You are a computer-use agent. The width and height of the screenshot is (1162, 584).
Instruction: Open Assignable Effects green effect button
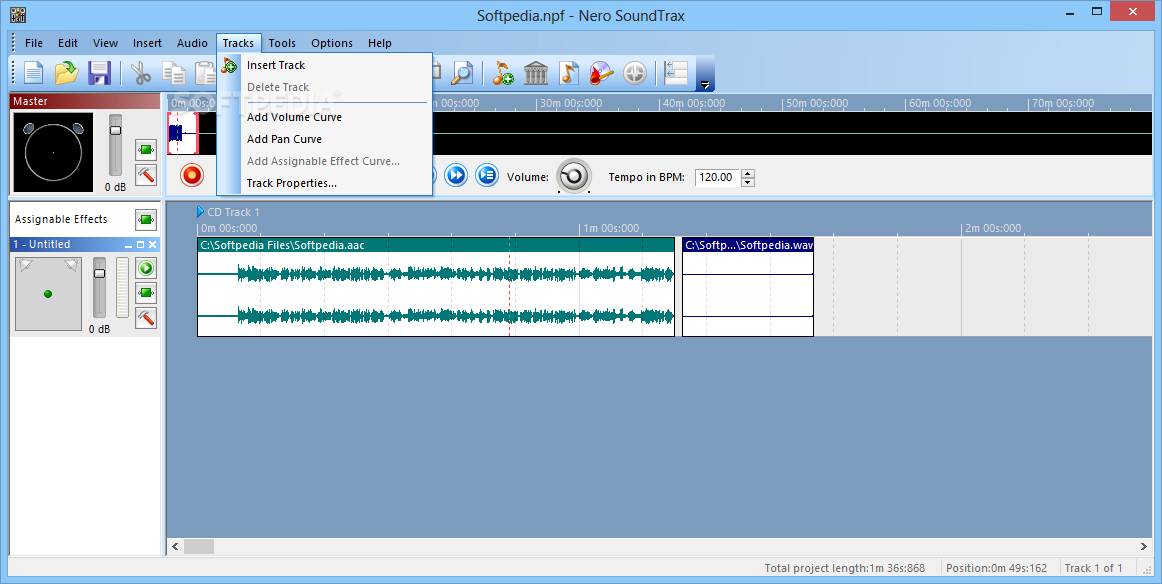[146, 219]
